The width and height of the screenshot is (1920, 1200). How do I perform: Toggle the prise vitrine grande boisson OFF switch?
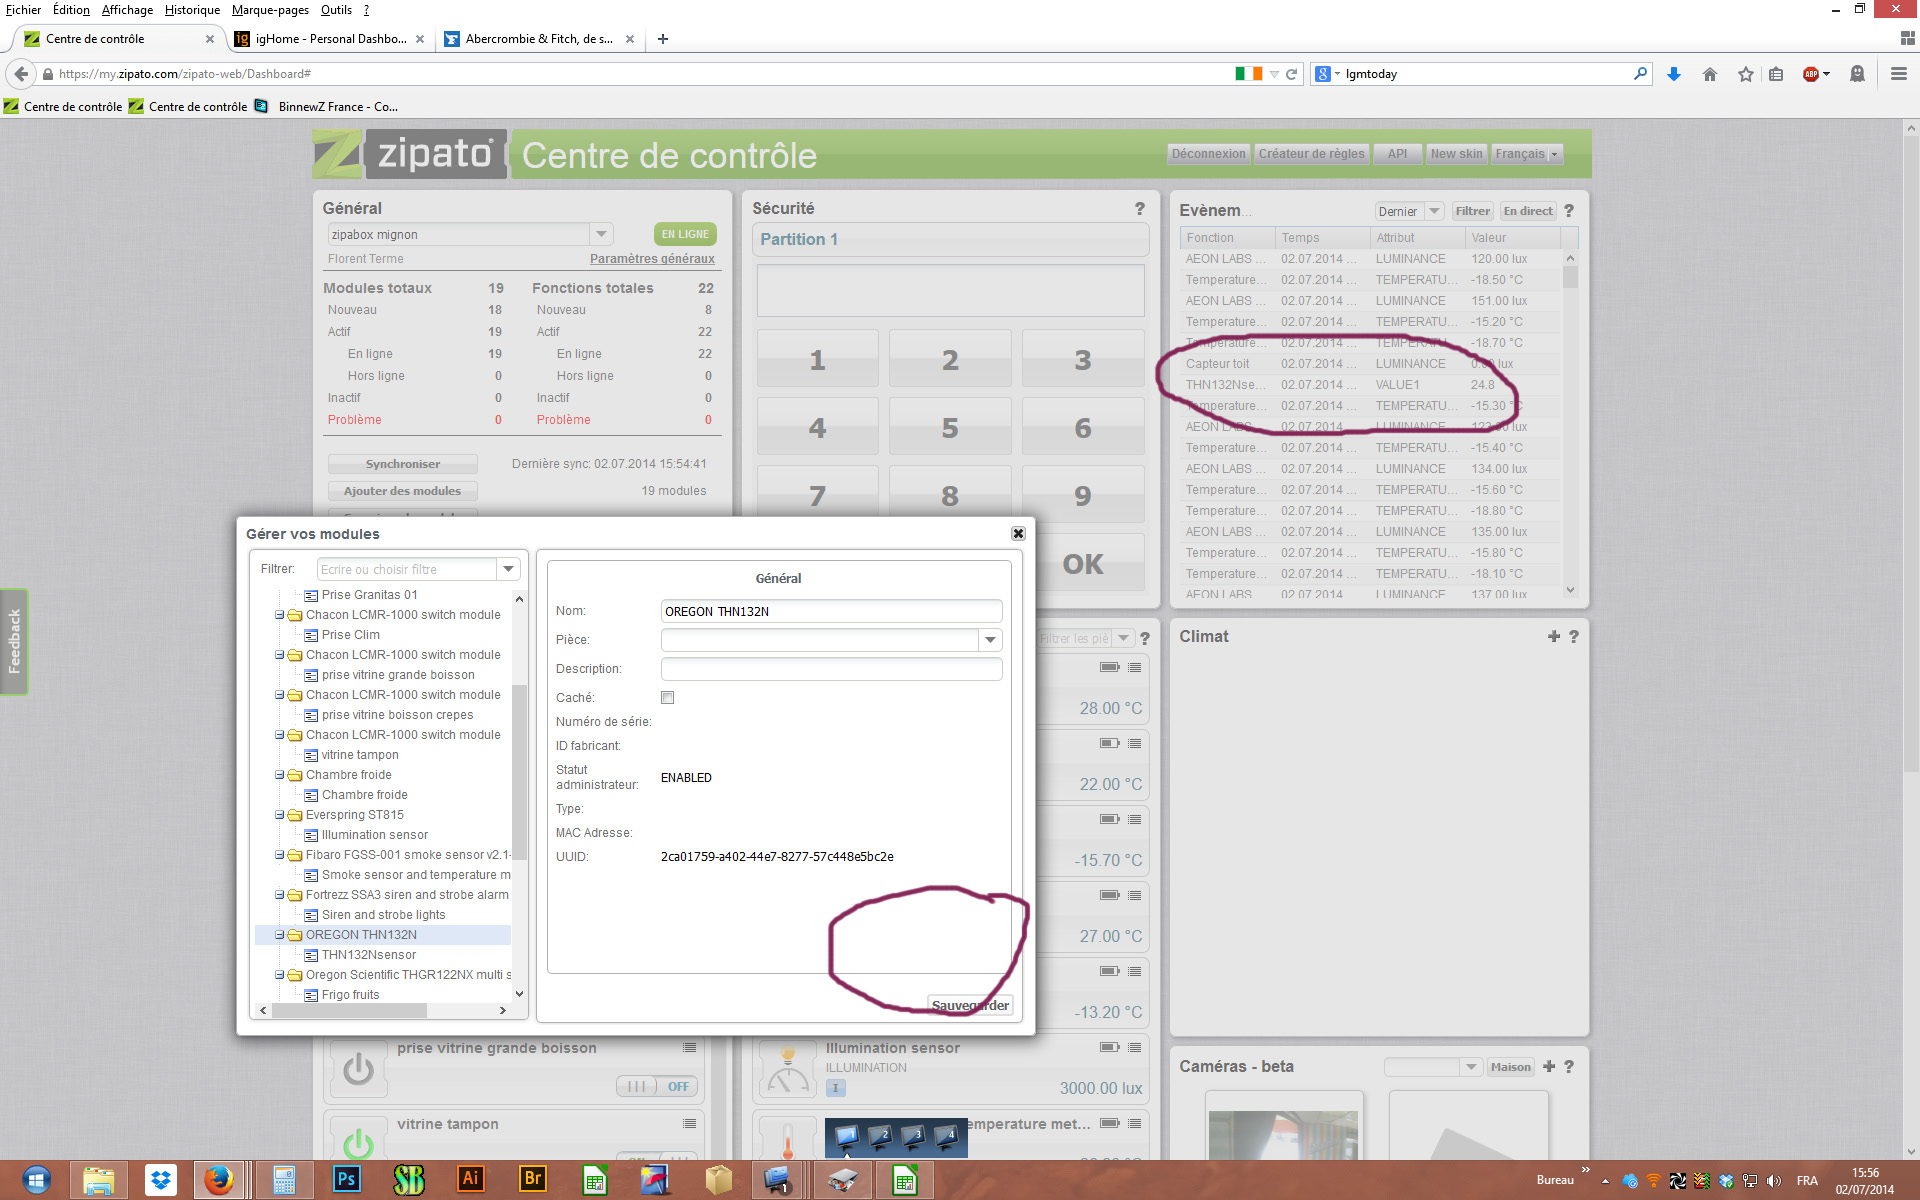tap(657, 1086)
